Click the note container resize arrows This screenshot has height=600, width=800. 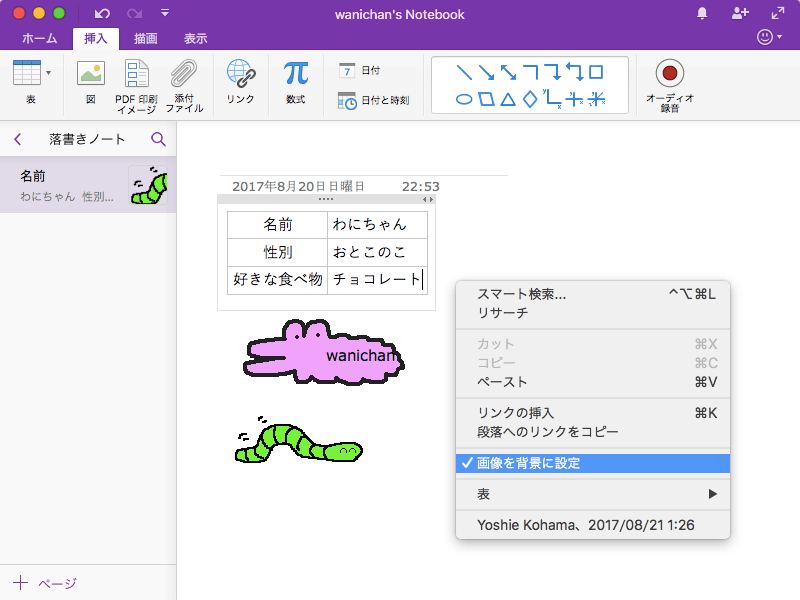tap(428, 199)
